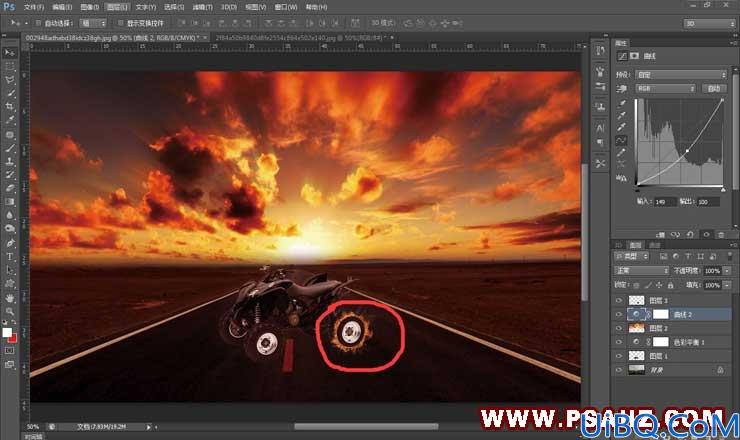
Task: Open the auto-select 组 dropdown
Action: pos(93,23)
